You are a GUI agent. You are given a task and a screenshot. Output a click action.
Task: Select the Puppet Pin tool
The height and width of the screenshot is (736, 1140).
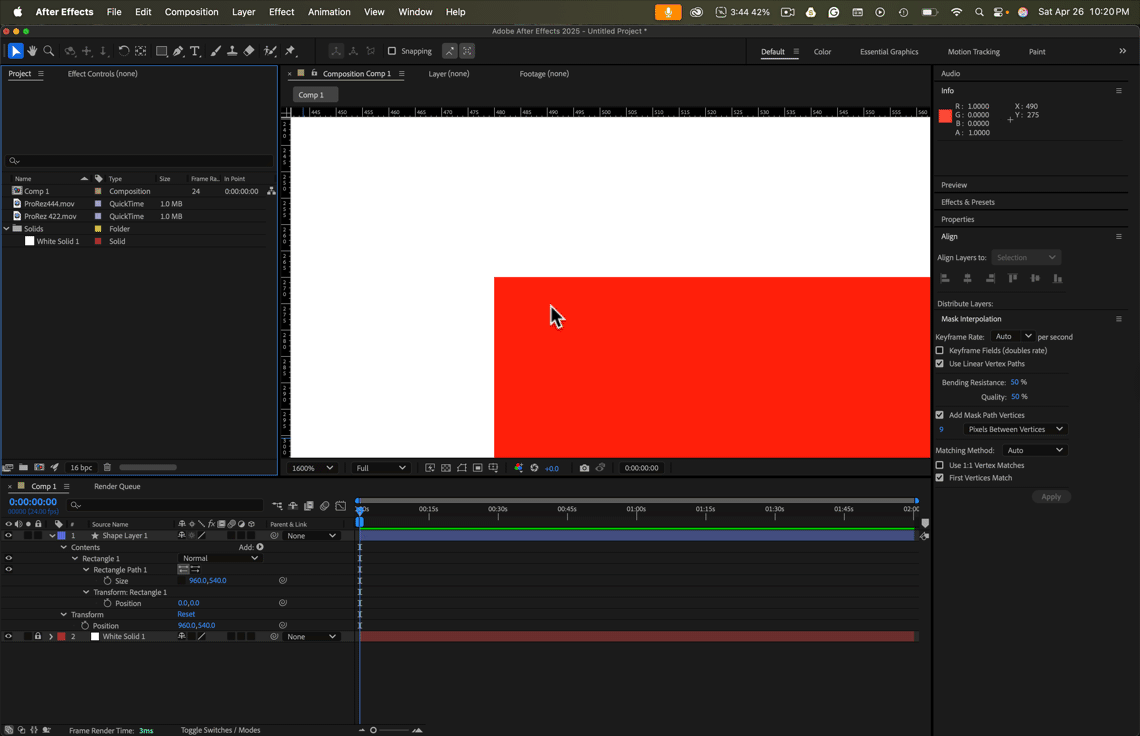290,51
